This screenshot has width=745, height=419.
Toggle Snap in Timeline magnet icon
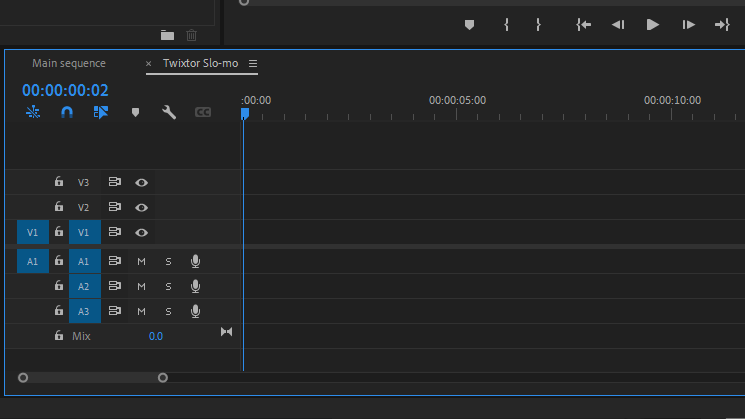[67, 112]
